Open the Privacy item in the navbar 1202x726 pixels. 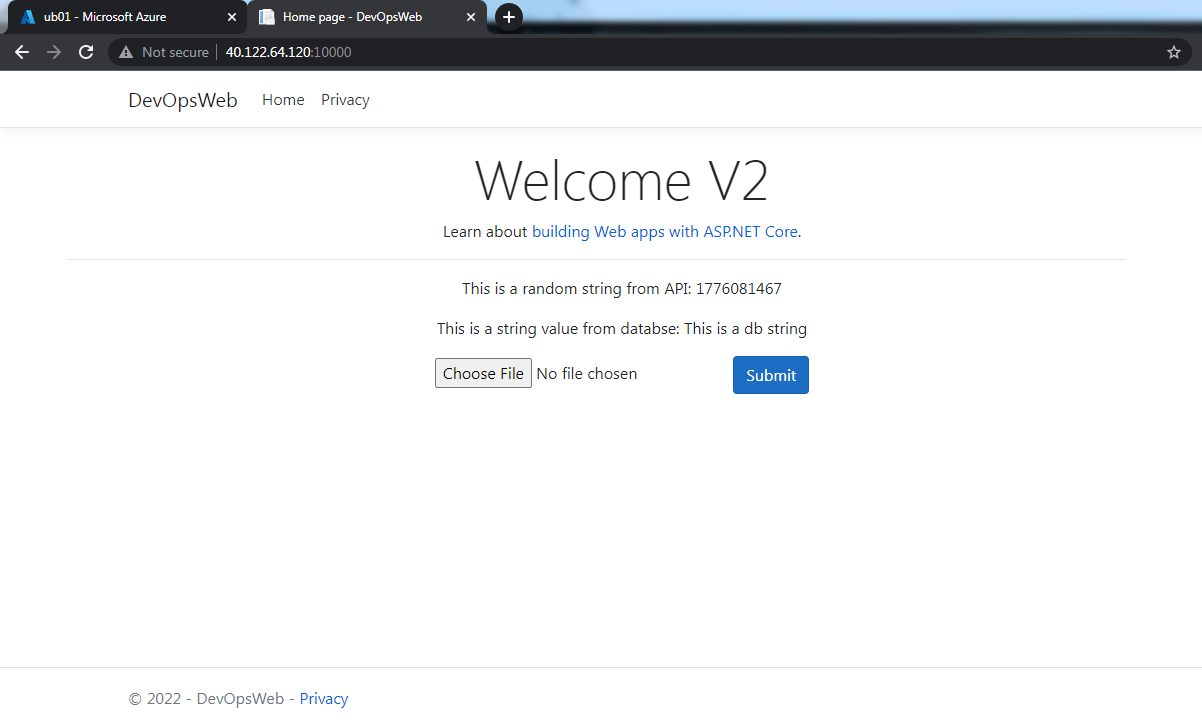click(345, 100)
